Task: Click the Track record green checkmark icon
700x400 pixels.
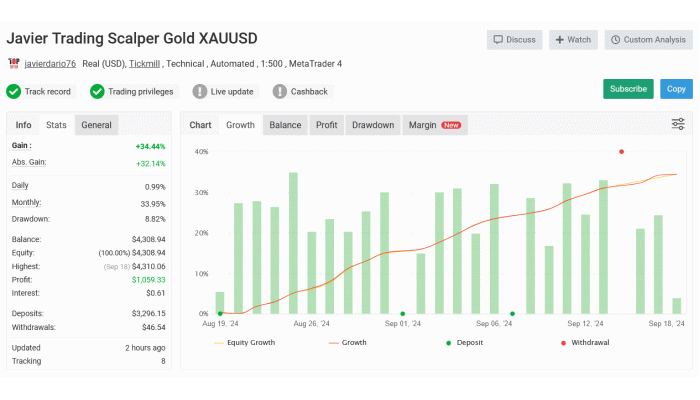Action: (x=14, y=91)
